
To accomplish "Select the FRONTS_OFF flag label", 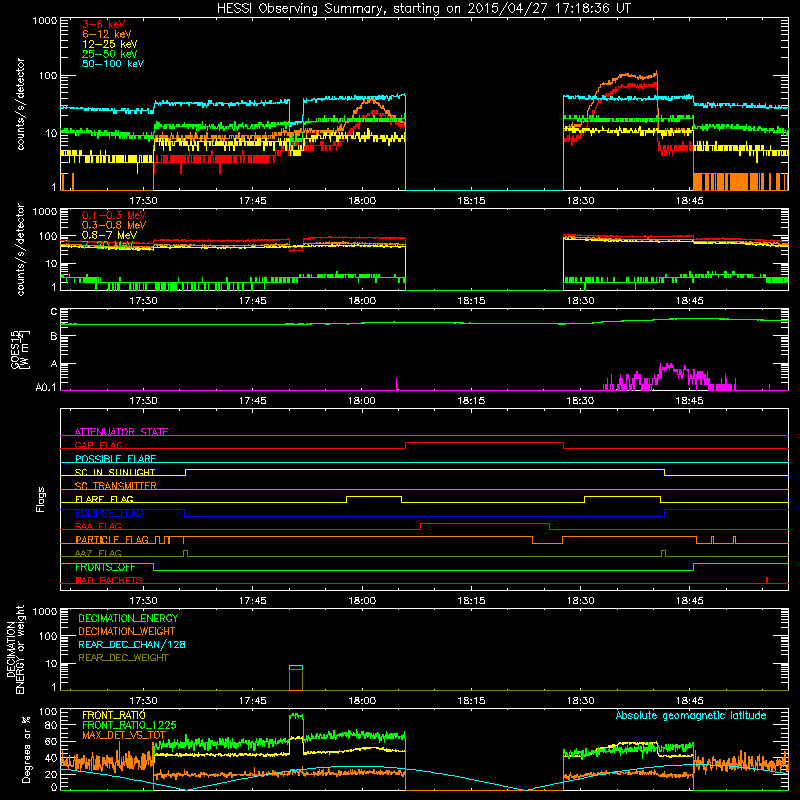I will pos(105,567).
